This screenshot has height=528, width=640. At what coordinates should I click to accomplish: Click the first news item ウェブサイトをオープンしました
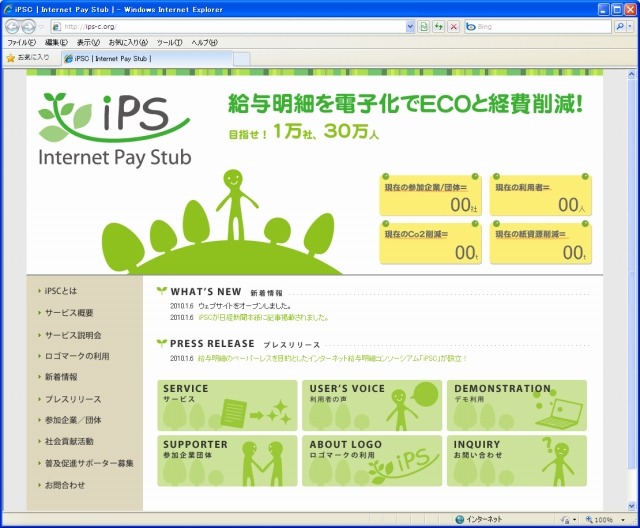tap(245, 306)
